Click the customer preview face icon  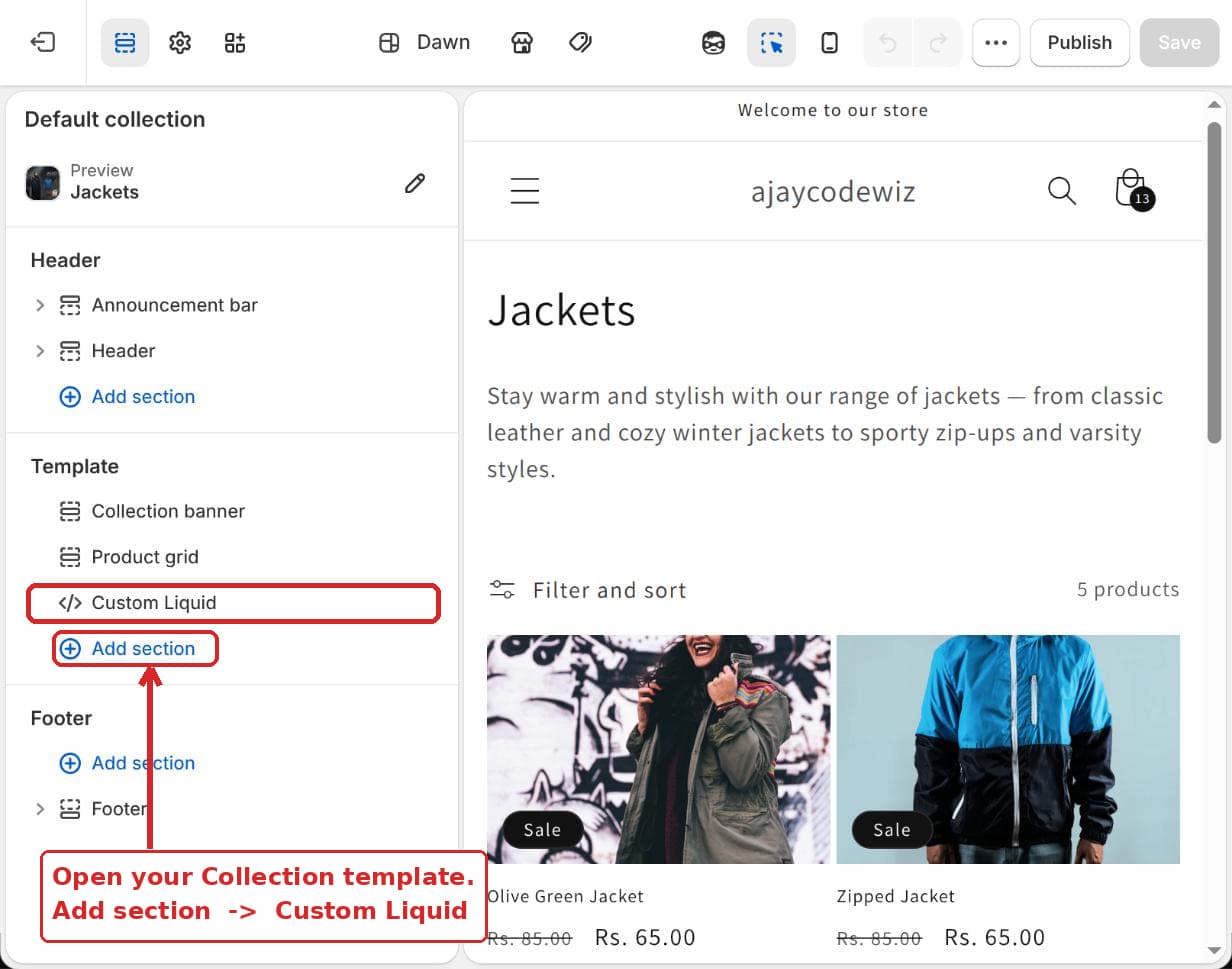[713, 43]
